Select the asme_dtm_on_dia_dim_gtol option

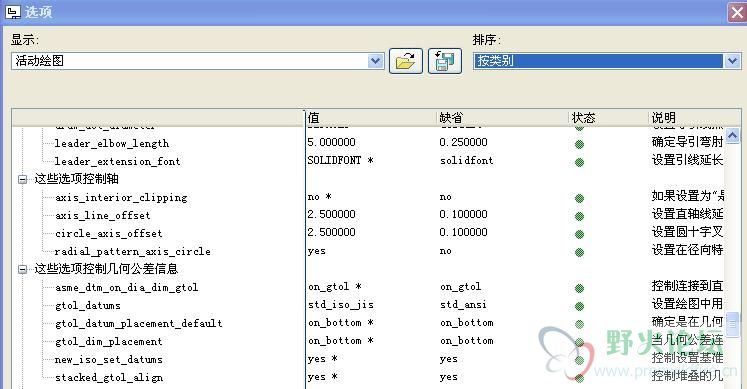click(126, 288)
